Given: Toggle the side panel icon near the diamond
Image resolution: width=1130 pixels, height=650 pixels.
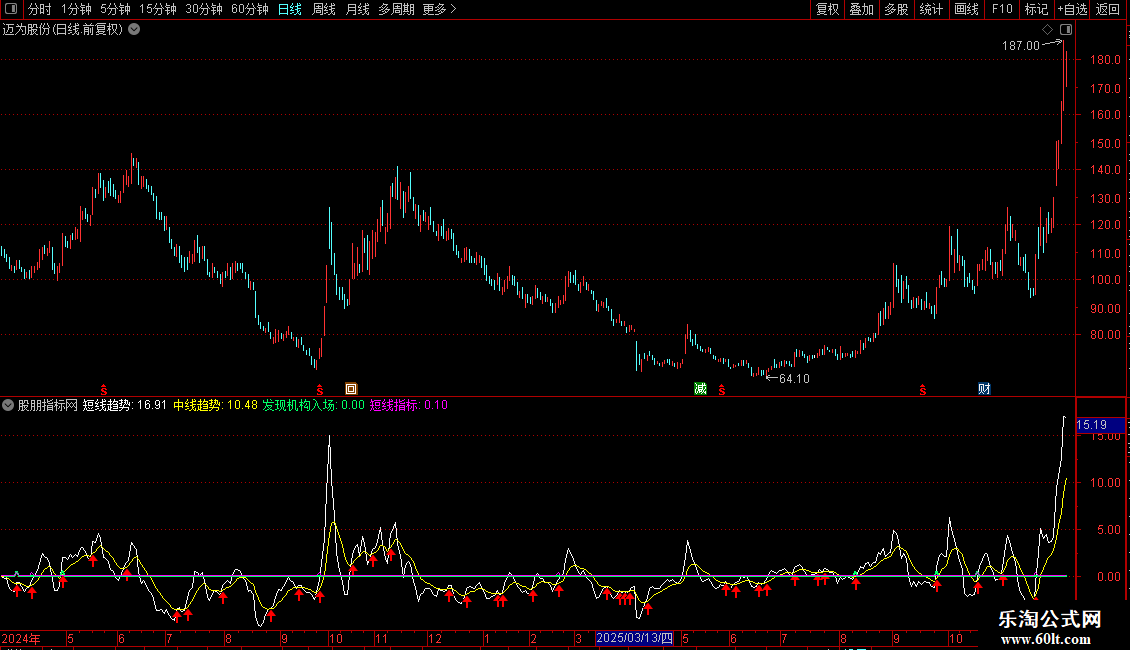Looking at the screenshot, I should [x=1066, y=30].
